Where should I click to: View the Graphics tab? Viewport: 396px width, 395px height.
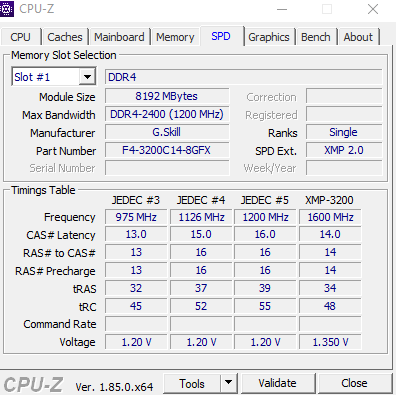(269, 37)
